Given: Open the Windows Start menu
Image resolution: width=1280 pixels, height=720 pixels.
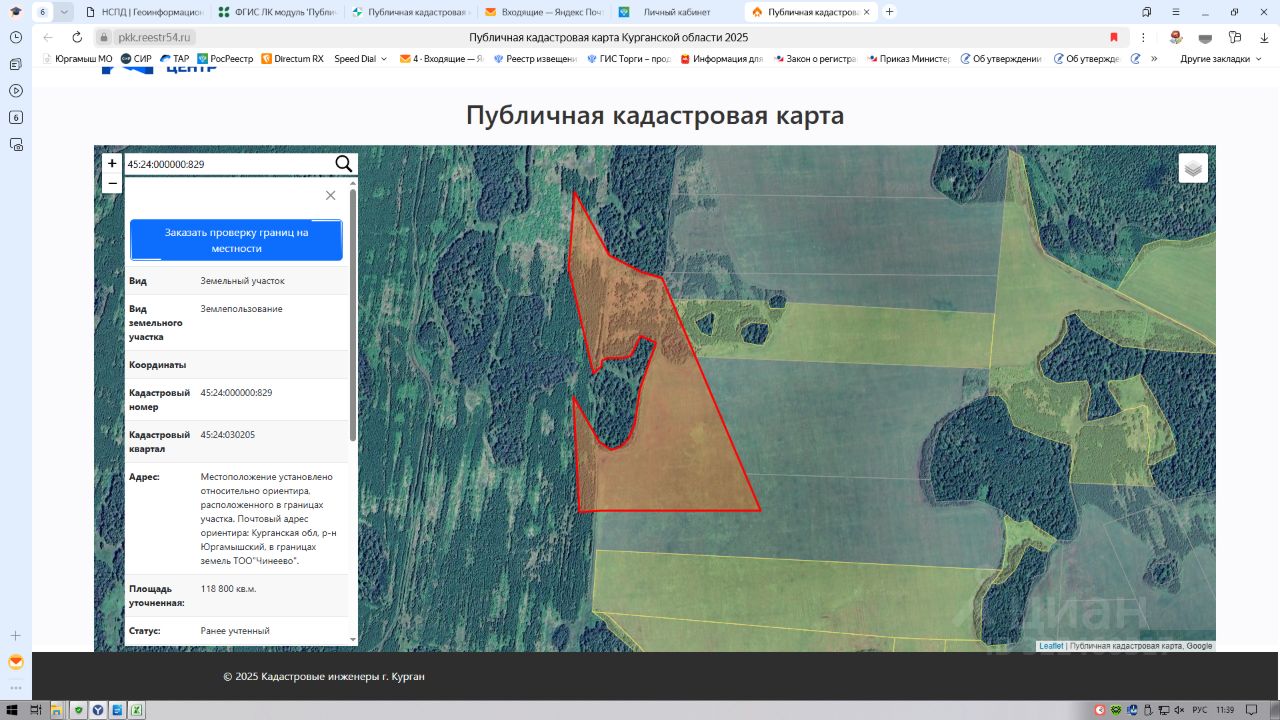Looking at the screenshot, I should (12, 710).
